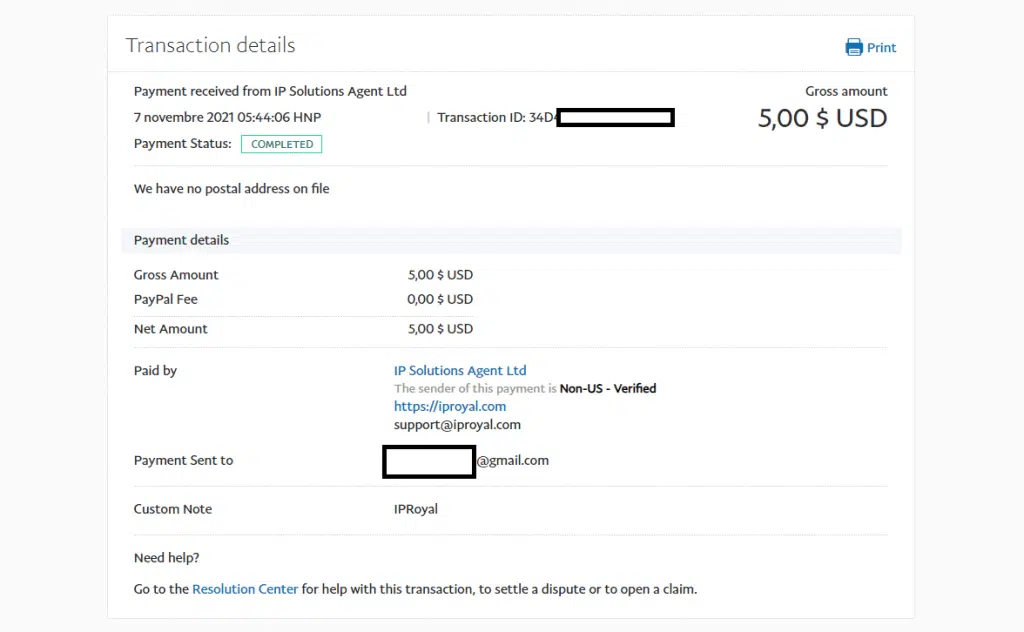Click the COMPLETED payment status badge
This screenshot has height=632, width=1024.
coord(281,144)
